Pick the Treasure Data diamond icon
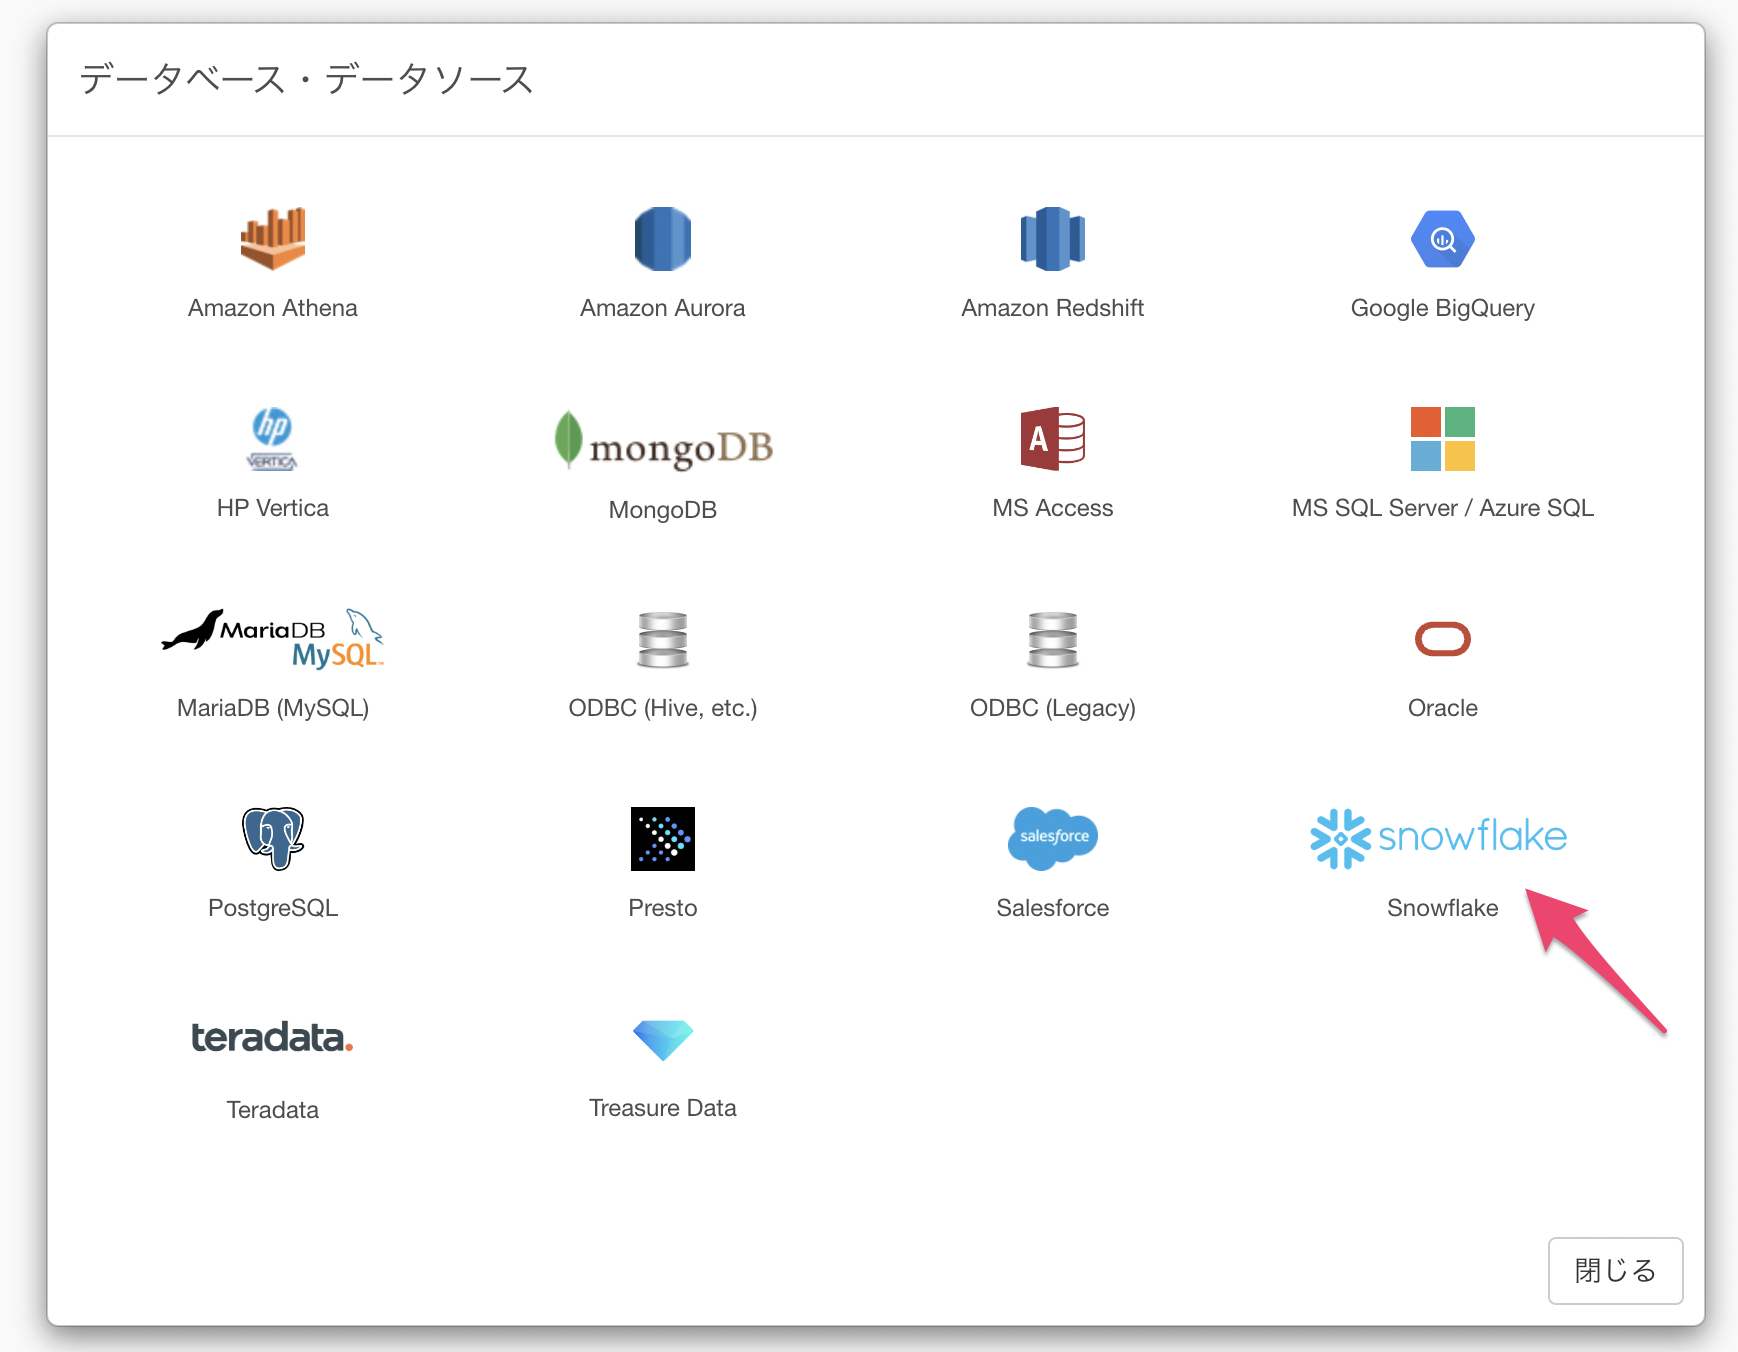The image size is (1738, 1352). [663, 1040]
